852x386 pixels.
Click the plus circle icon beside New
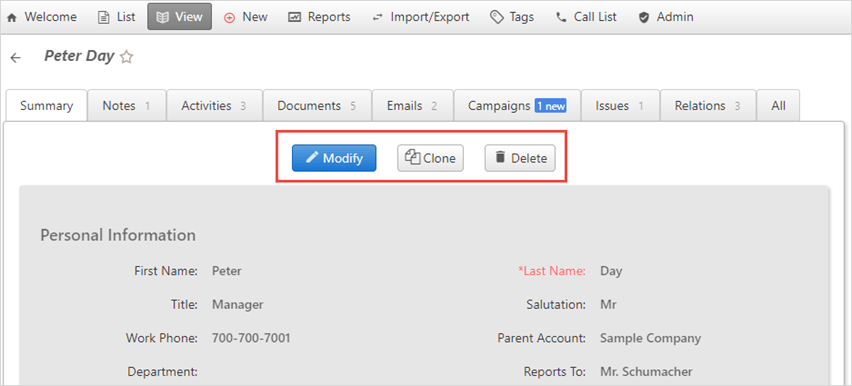(229, 17)
